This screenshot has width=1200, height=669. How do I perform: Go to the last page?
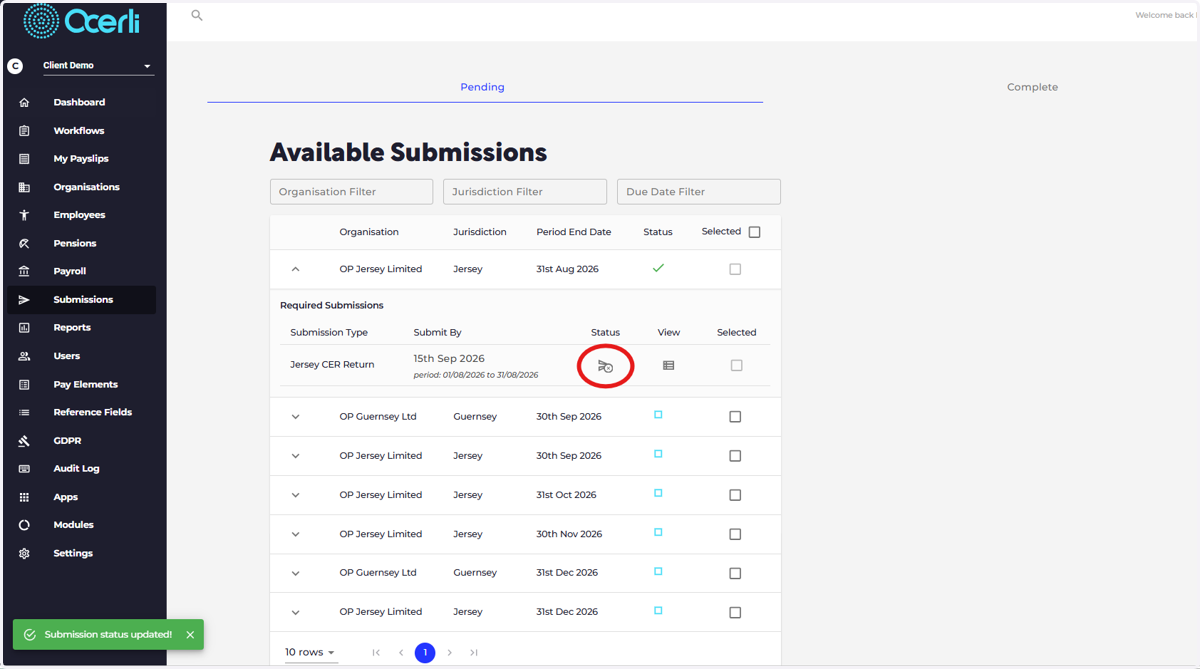tap(474, 653)
